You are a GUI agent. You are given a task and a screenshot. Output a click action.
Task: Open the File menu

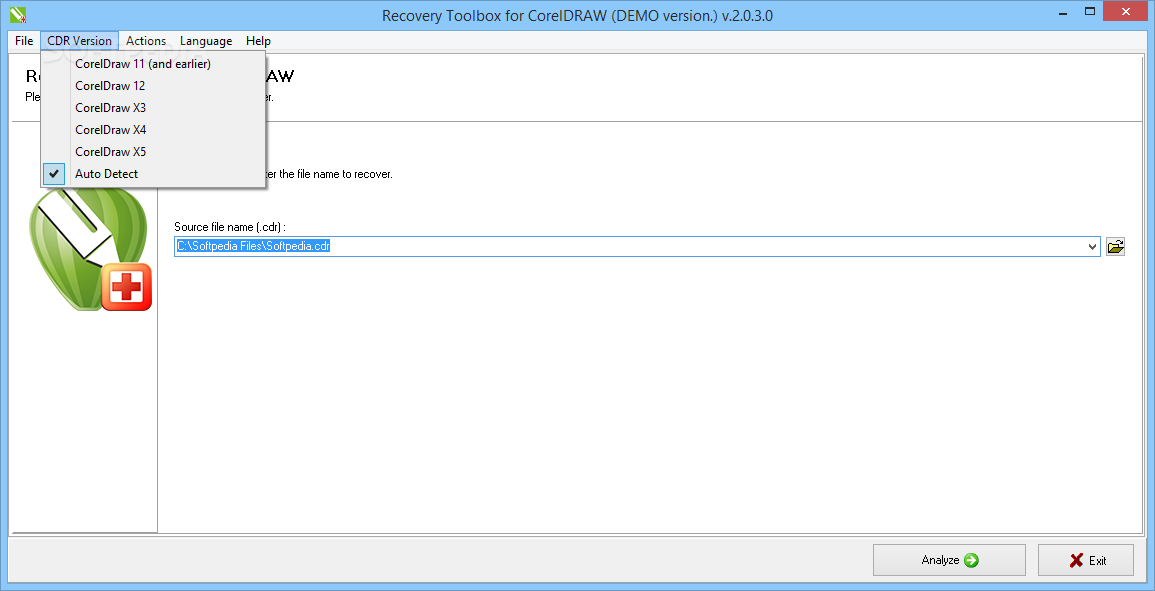point(24,41)
